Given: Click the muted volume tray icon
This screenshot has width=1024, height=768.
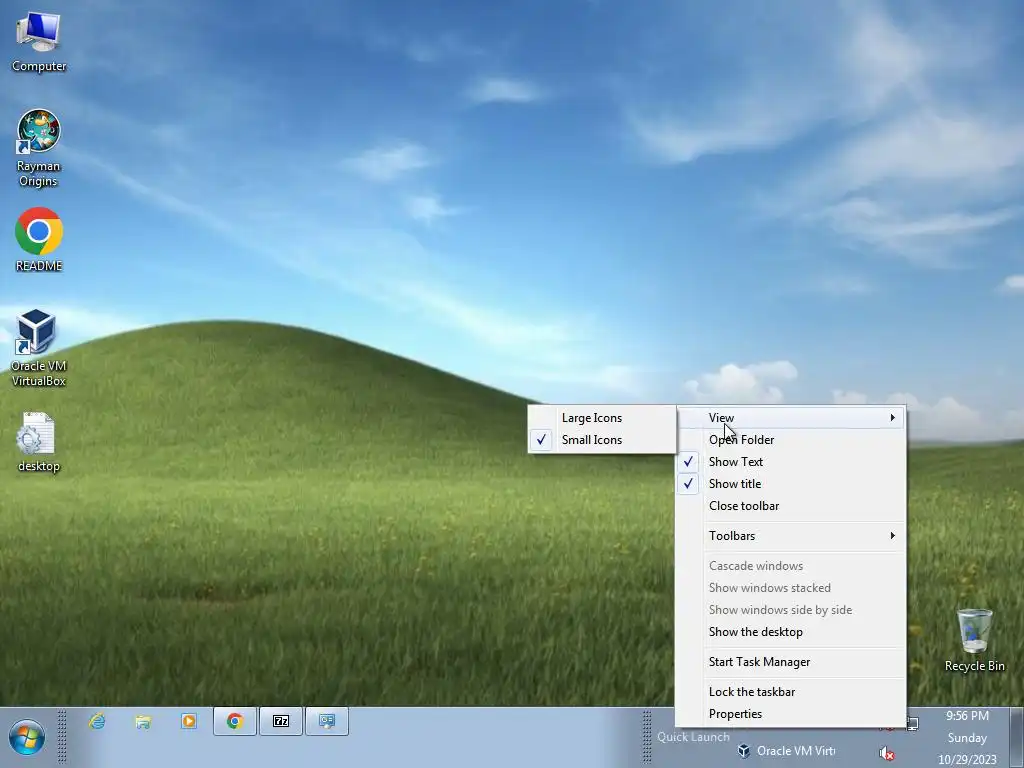Looking at the screenshot, I should point(886,754).
